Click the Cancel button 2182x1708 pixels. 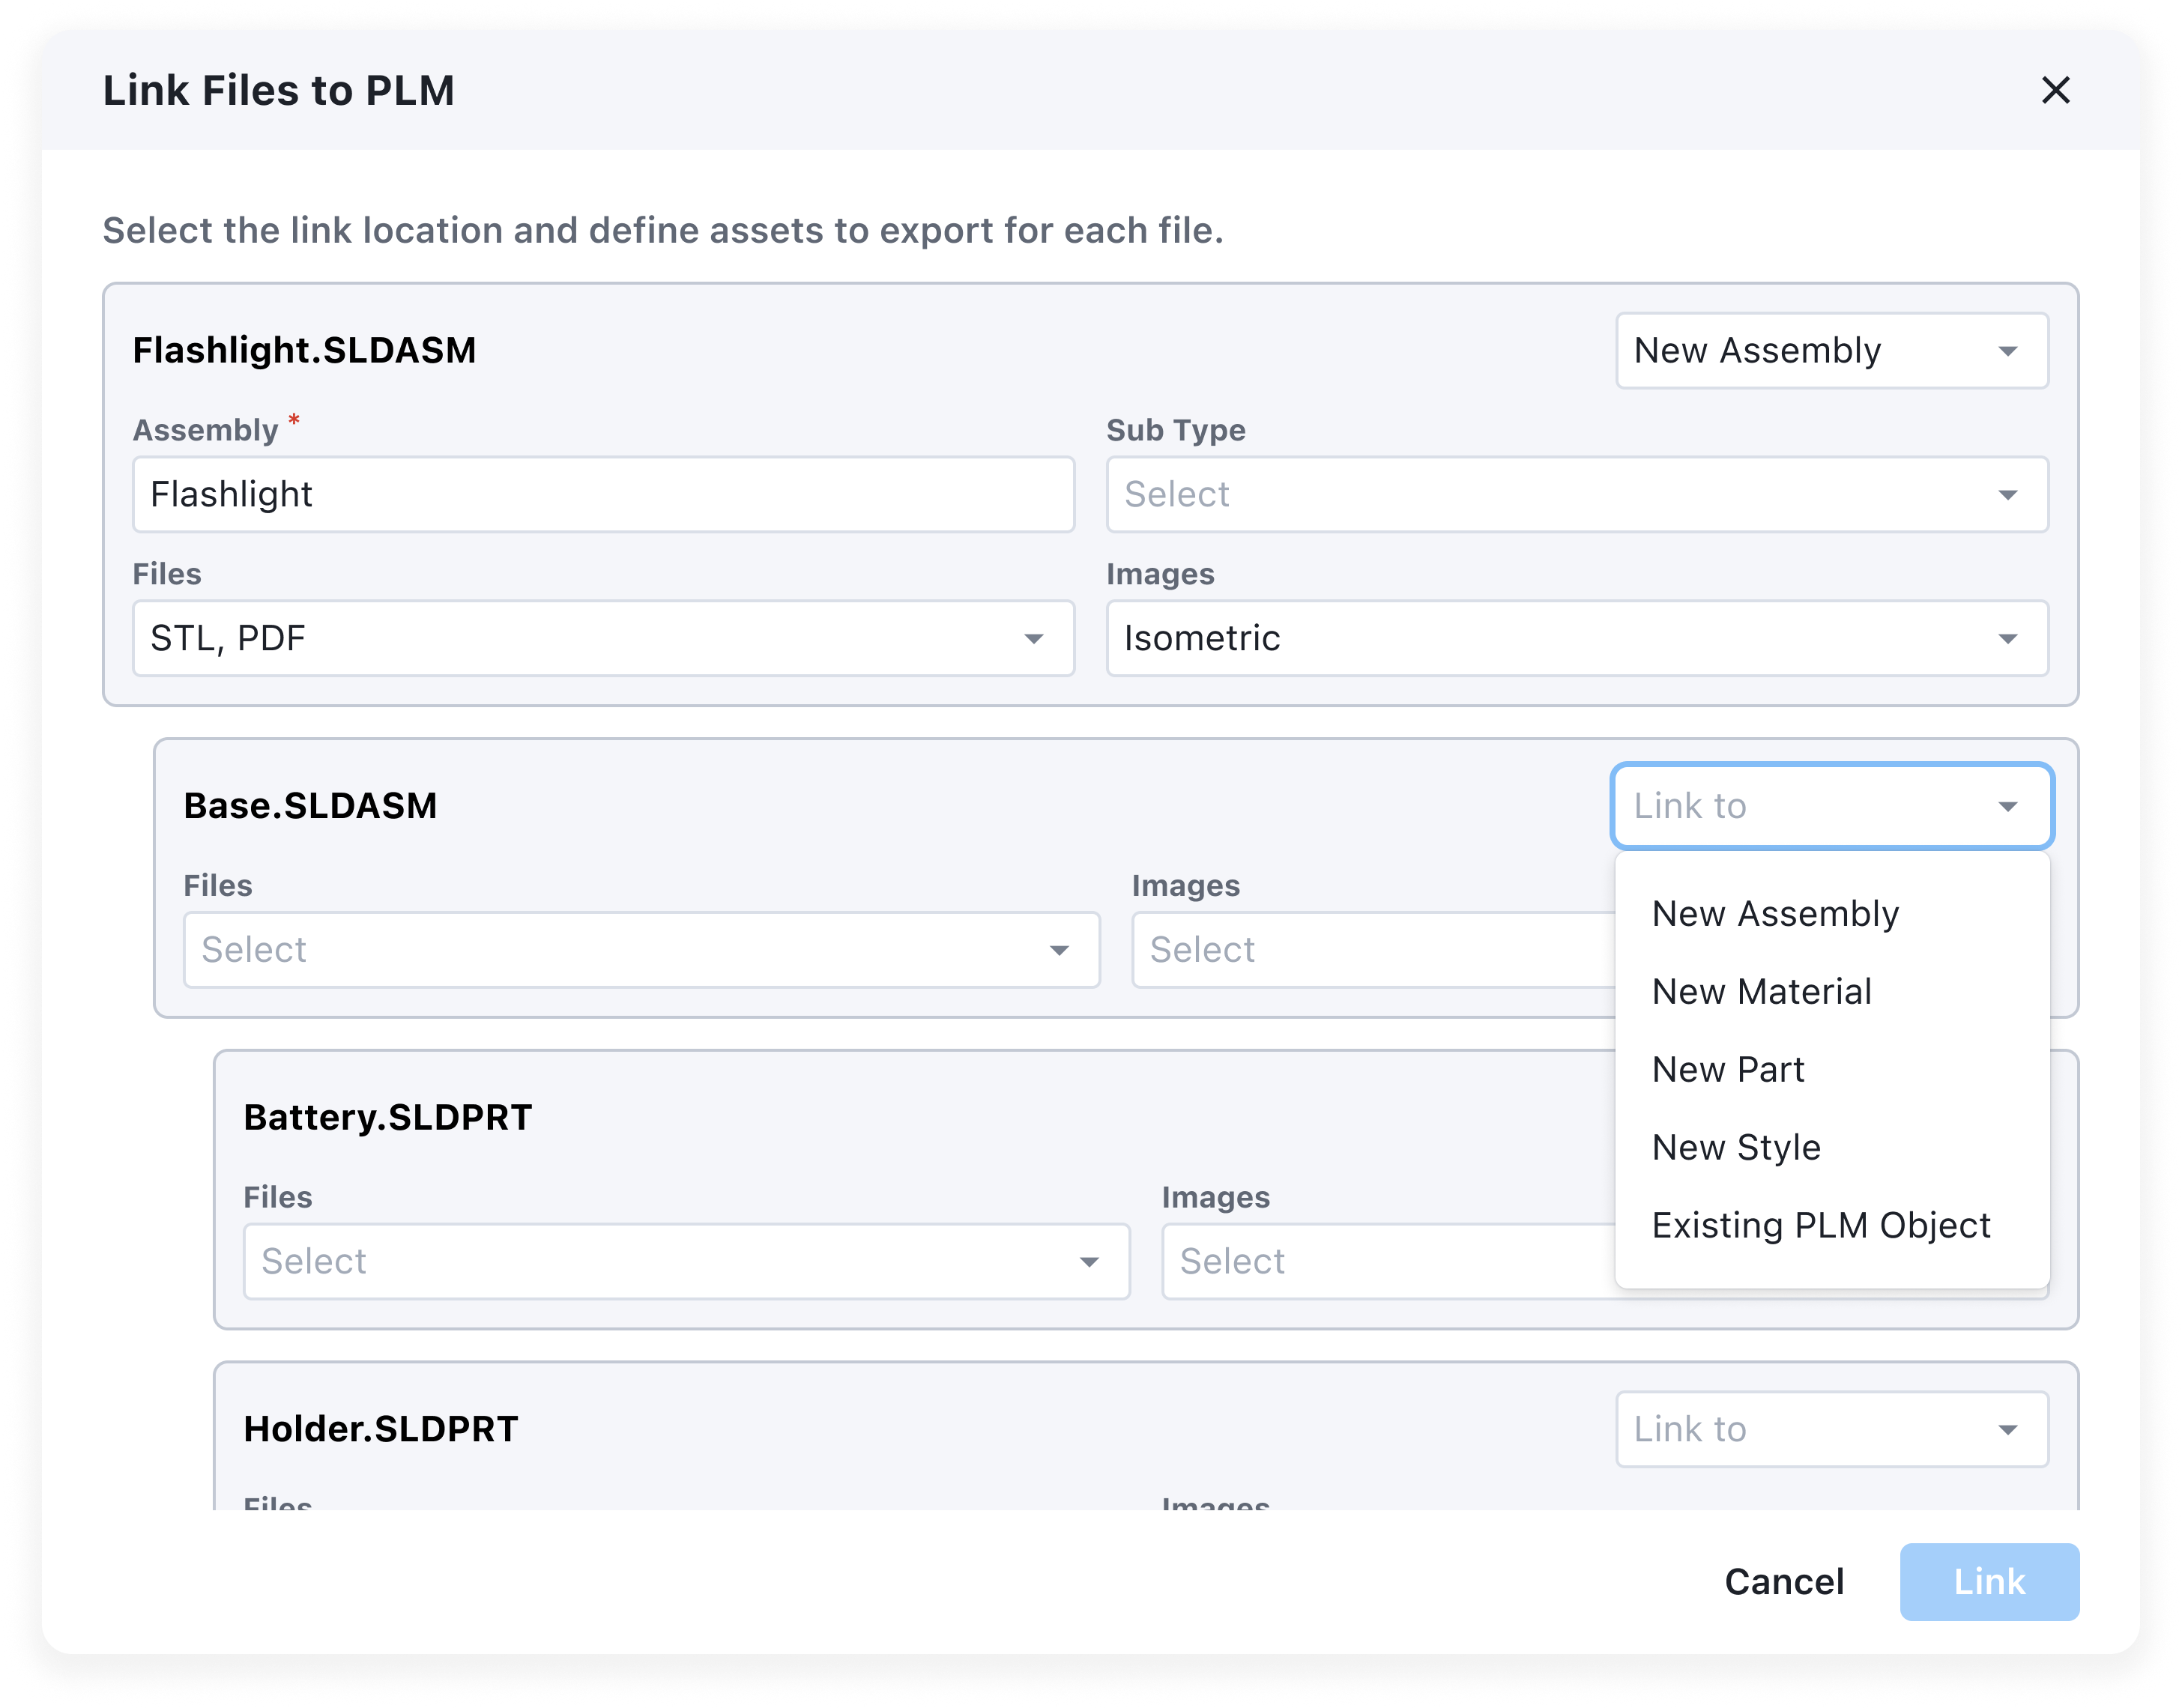point(1784,1582)
